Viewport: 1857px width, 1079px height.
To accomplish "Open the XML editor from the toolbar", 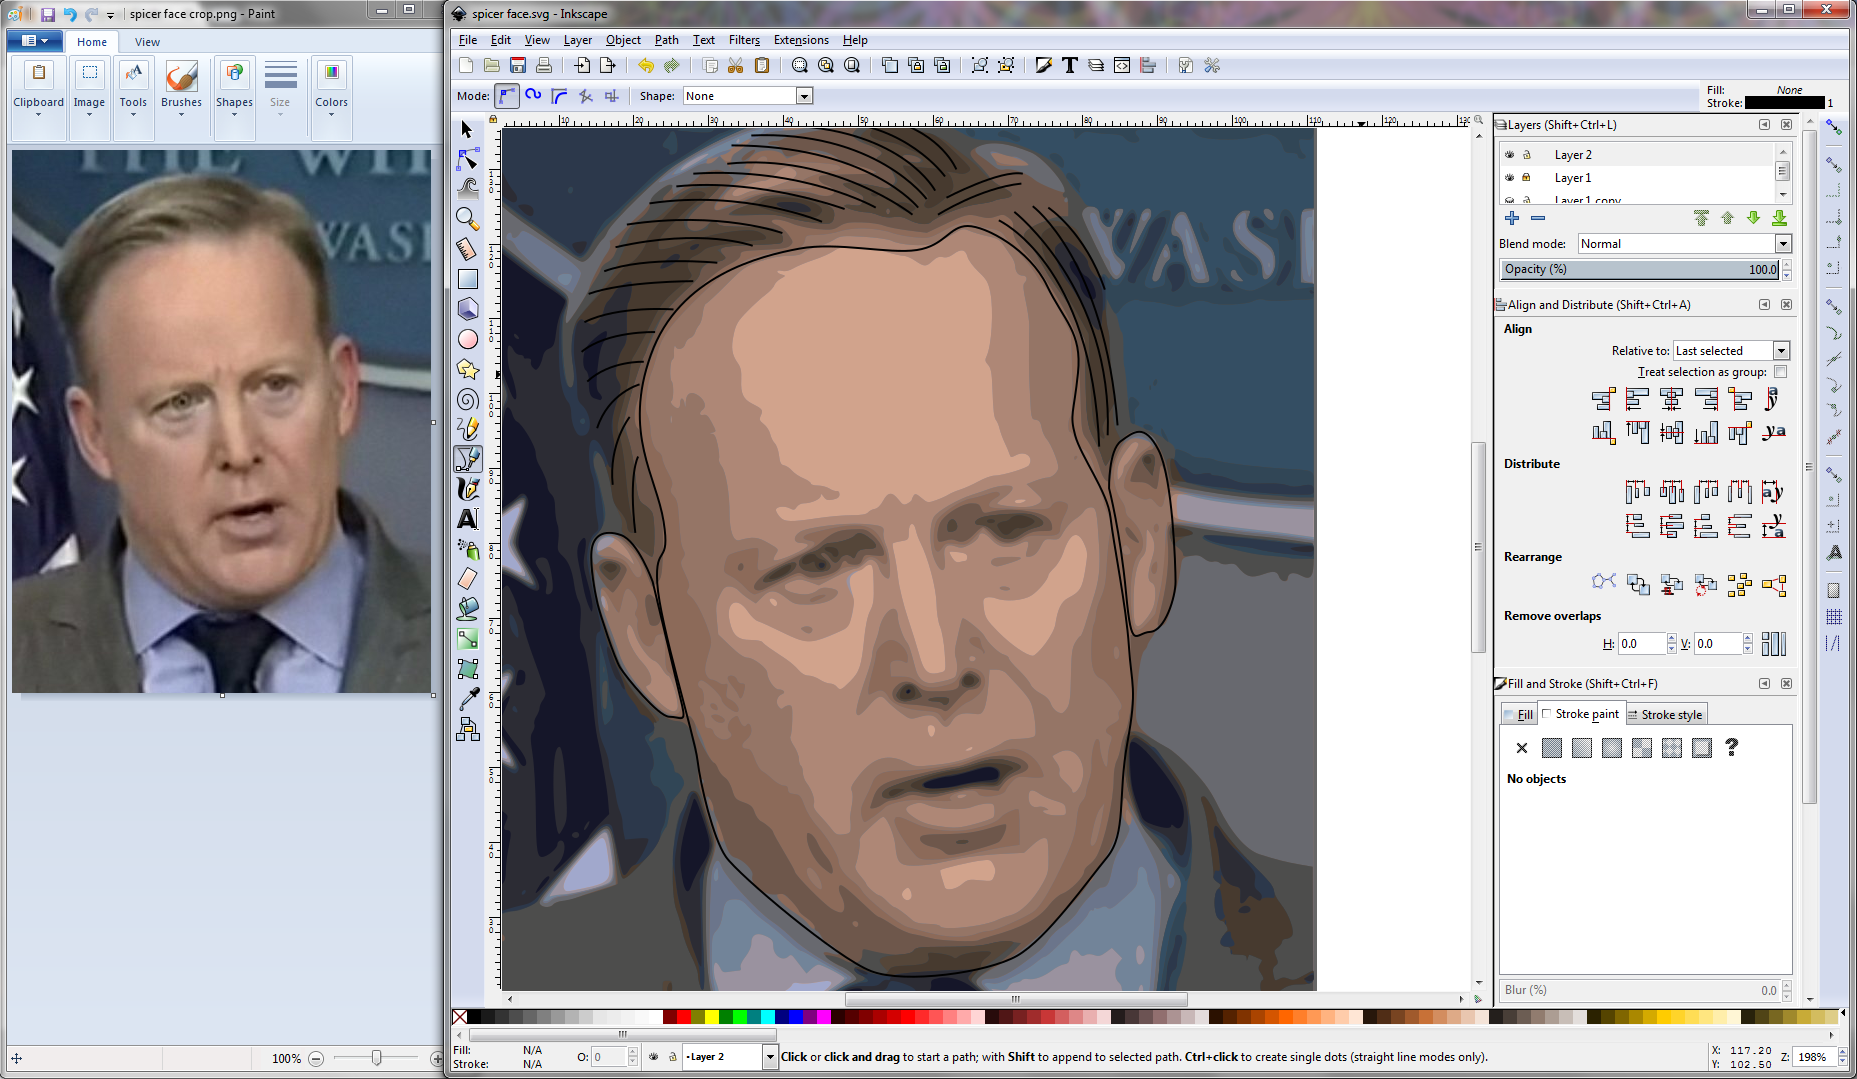I will 1122,65.
